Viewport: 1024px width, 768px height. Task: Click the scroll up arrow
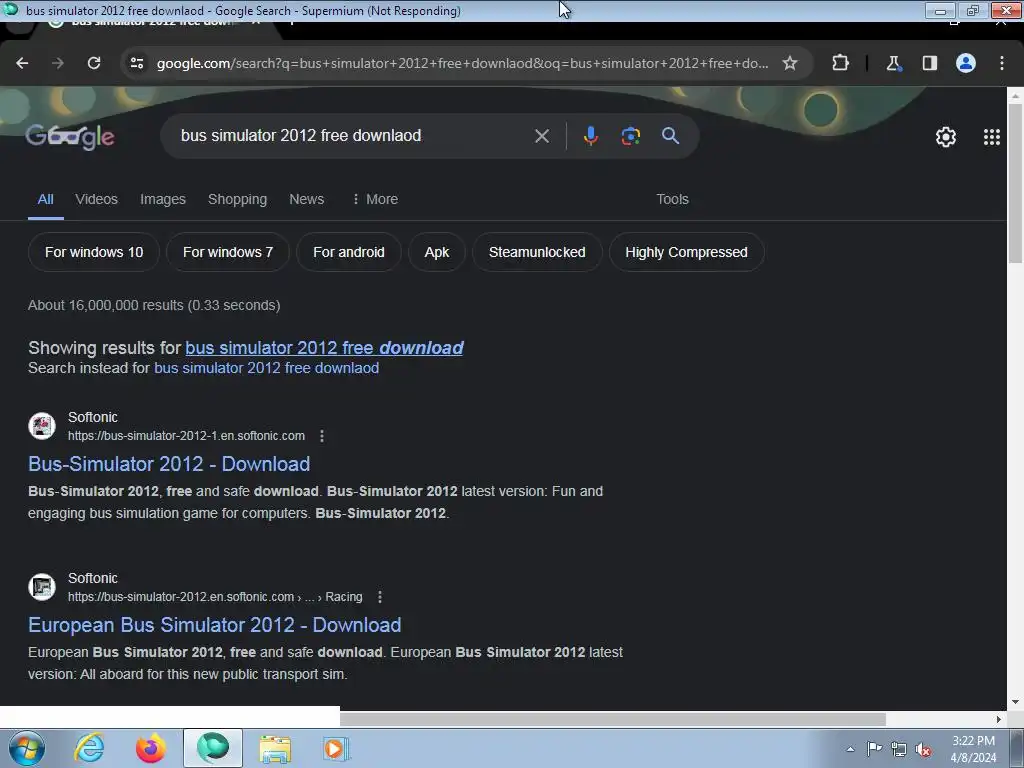pyautogui.click(x=1015, y=95)
